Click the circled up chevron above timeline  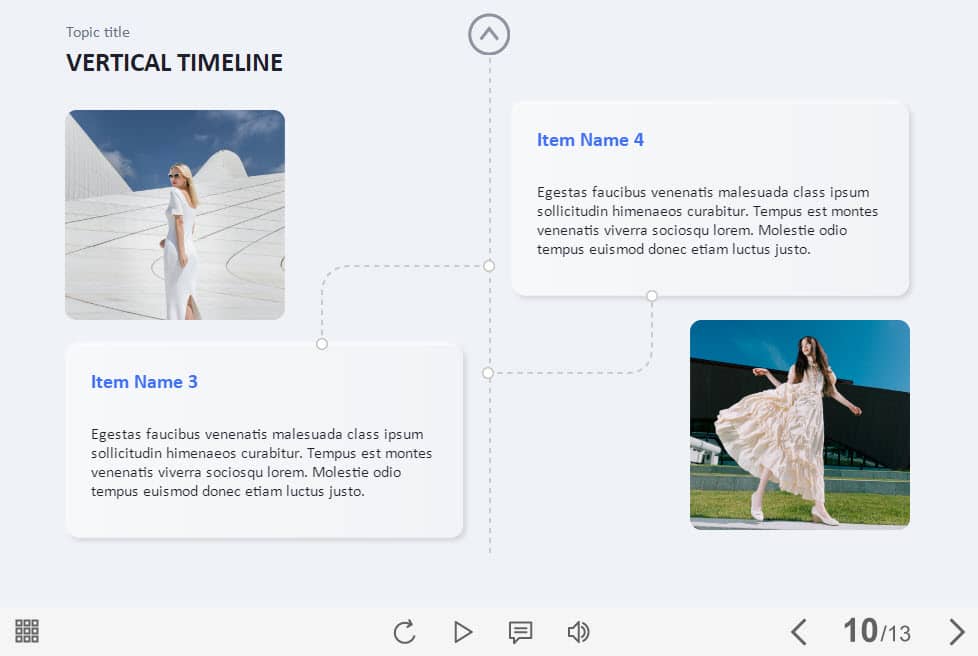(489, 34)
